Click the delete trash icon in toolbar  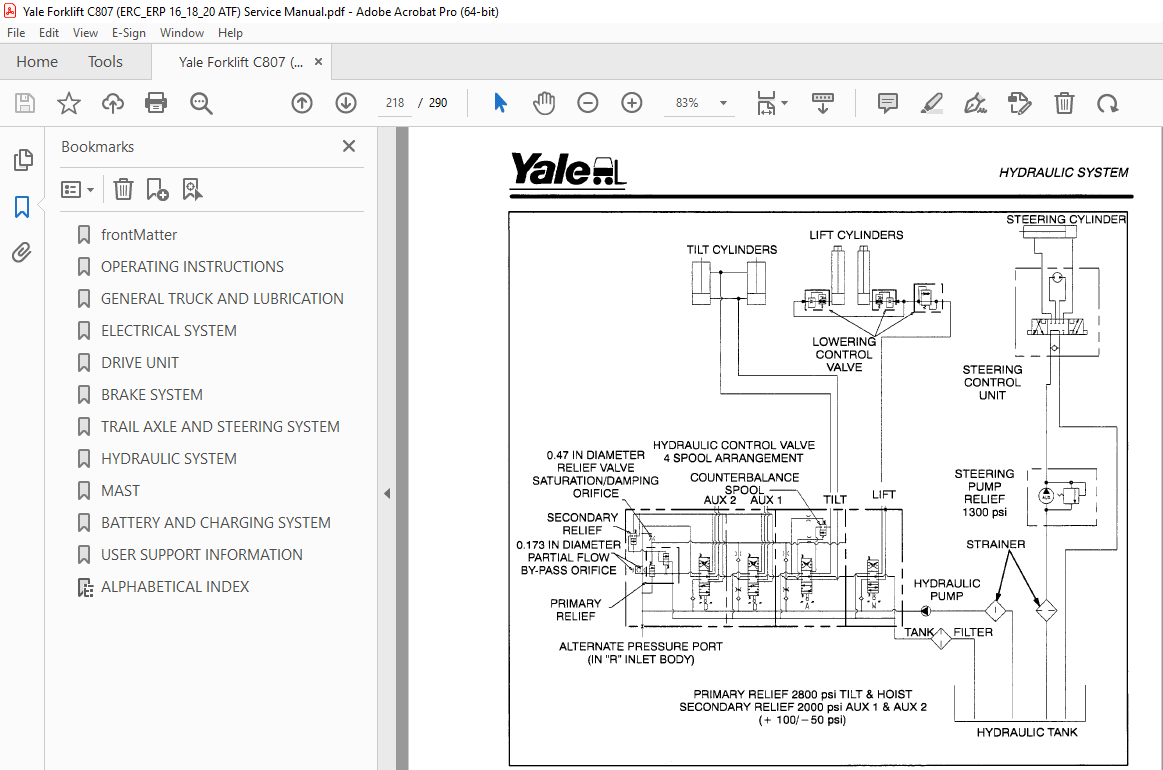click(x=1064, y=103)
